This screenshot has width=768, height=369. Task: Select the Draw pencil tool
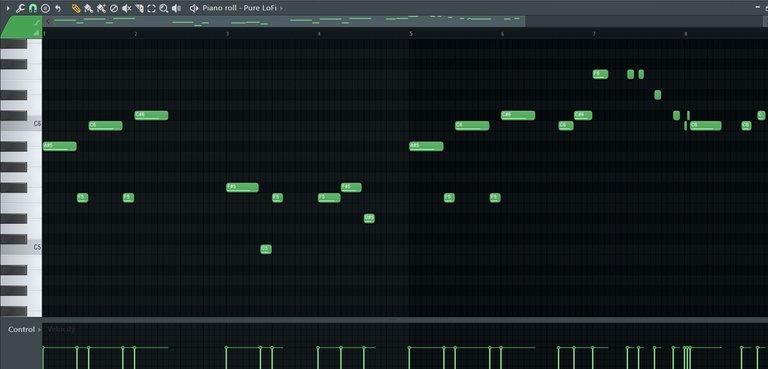[76, 8]
